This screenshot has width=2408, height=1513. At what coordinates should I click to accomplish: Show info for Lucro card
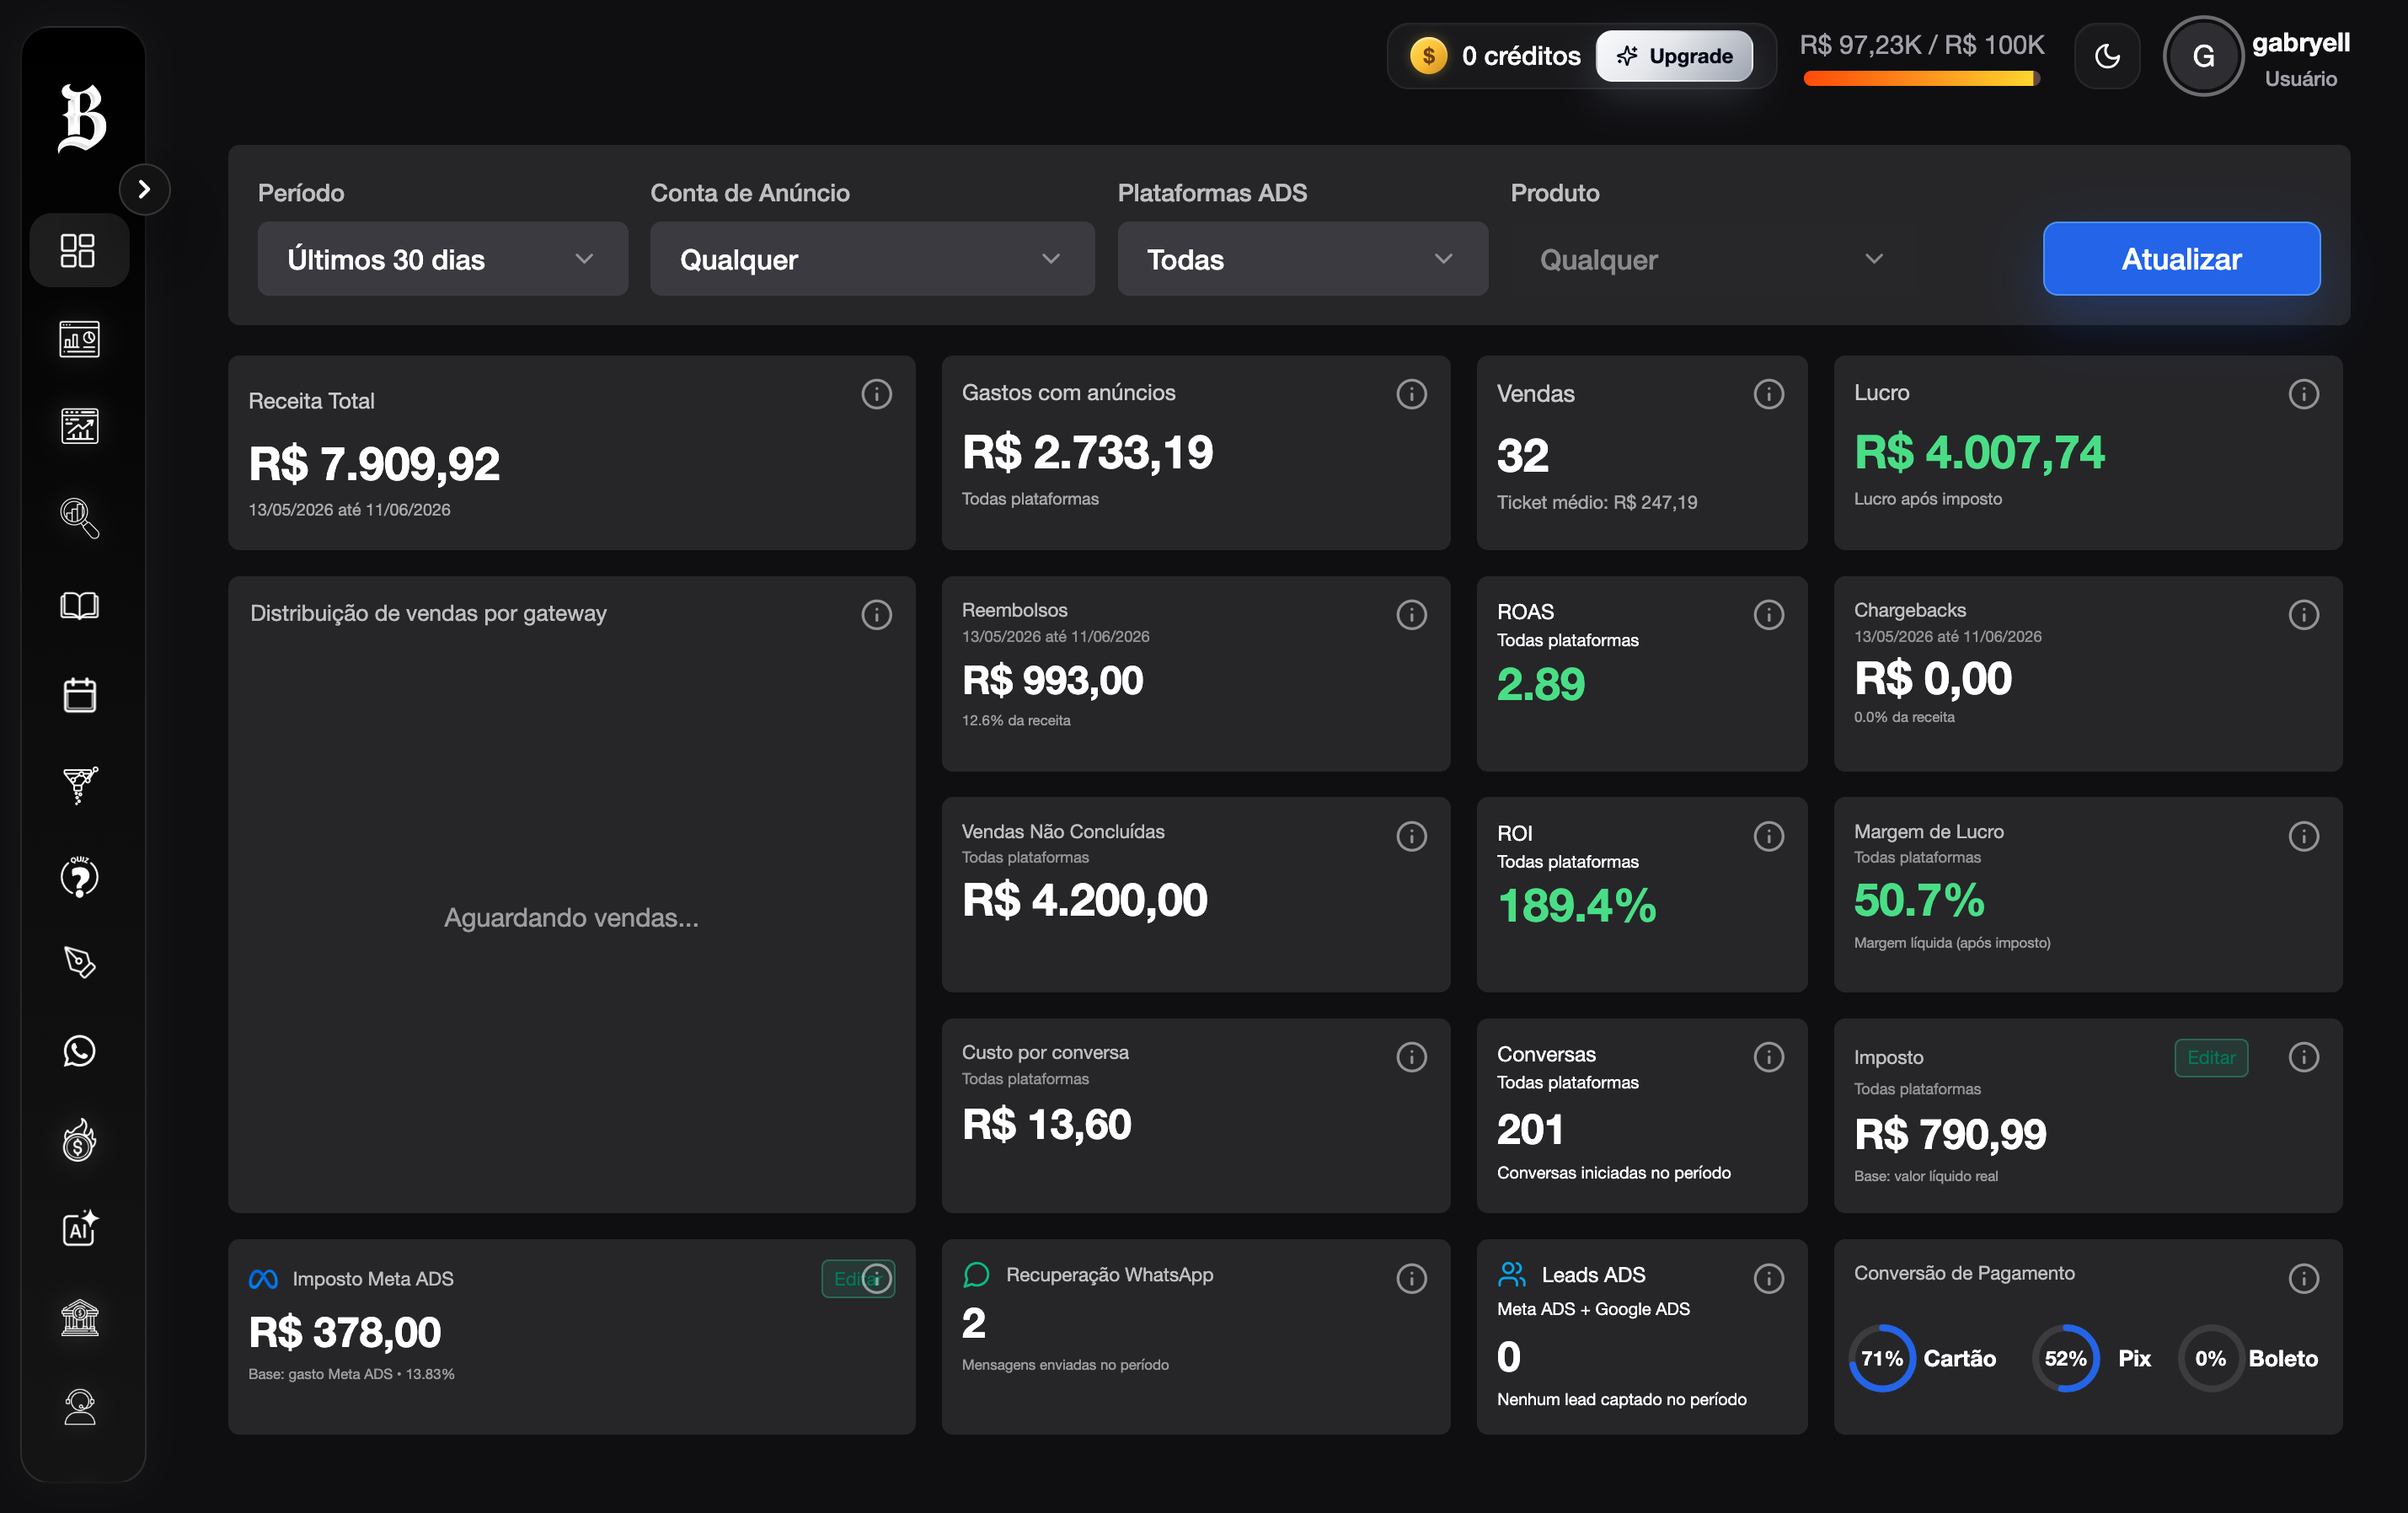[x=2303, y=394]
